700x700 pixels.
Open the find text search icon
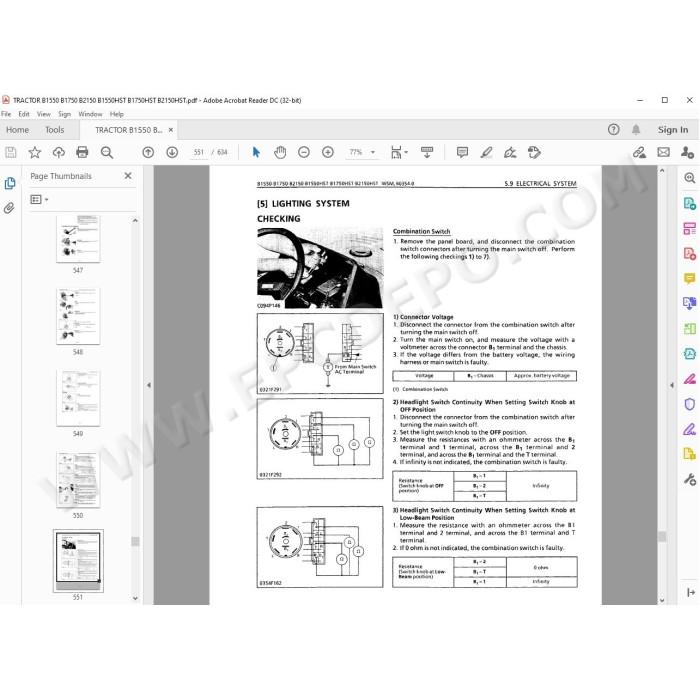click(x=107, y=153)
